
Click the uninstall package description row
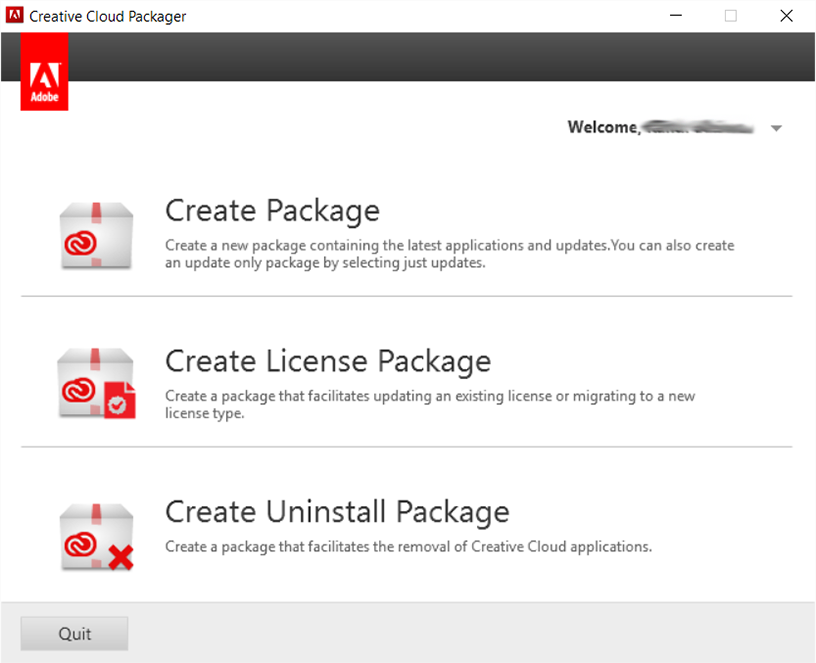(408, 547)
